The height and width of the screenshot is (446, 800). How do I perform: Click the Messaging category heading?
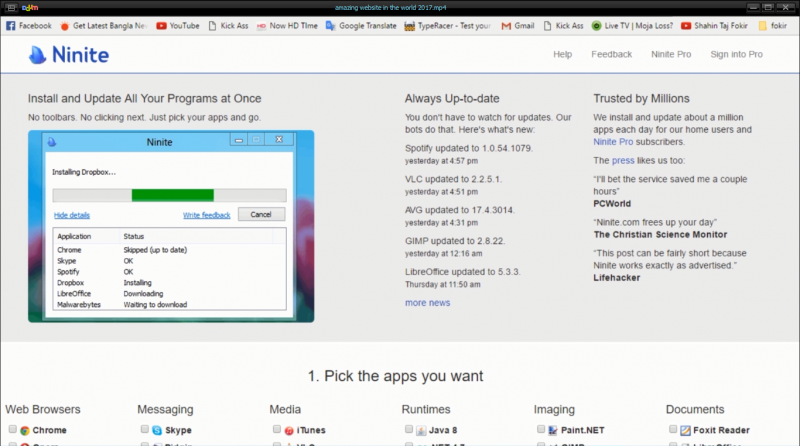point(165,409)
